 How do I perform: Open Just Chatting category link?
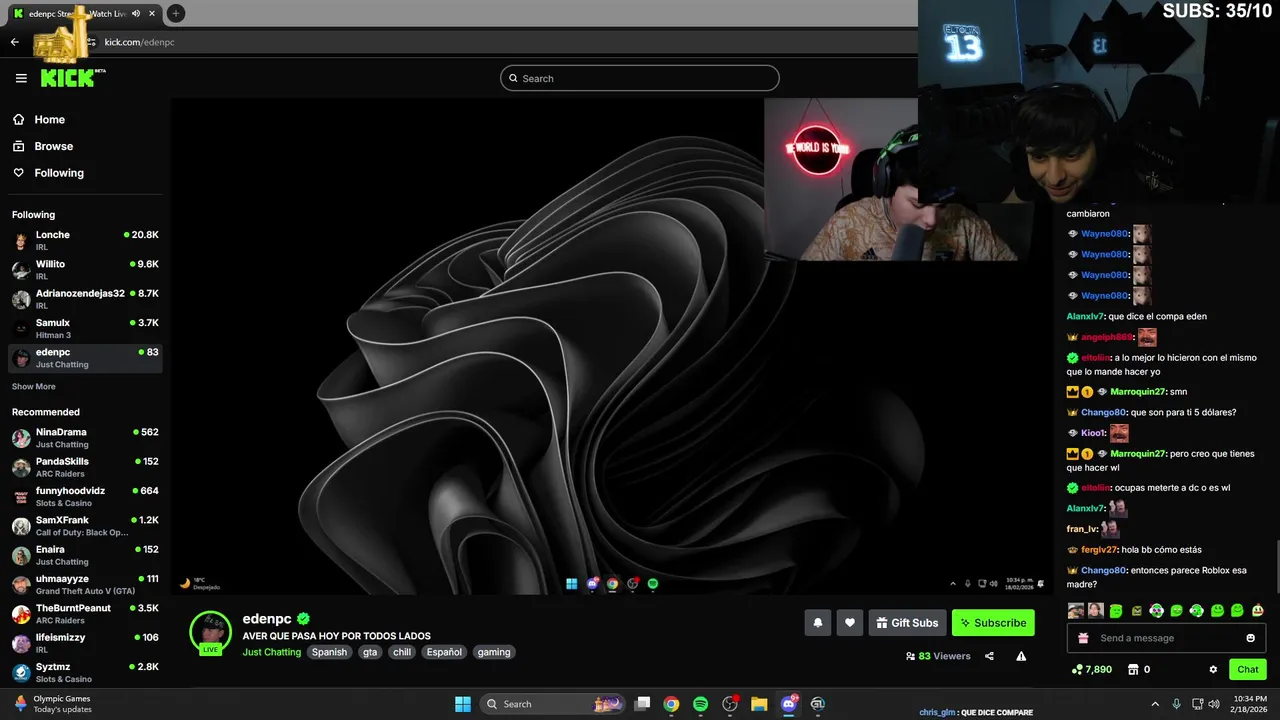(272, 652)
